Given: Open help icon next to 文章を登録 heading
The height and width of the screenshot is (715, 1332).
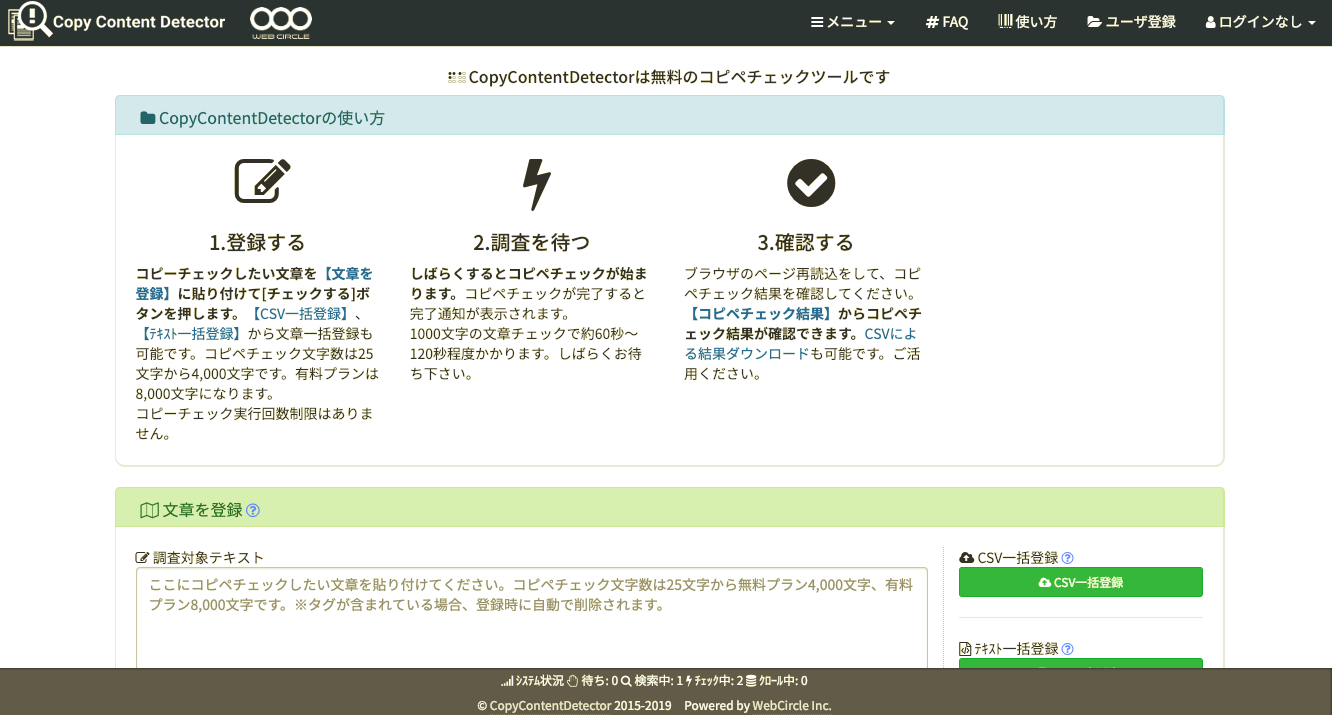Looking at the screenshot, I should click(253, 510).
